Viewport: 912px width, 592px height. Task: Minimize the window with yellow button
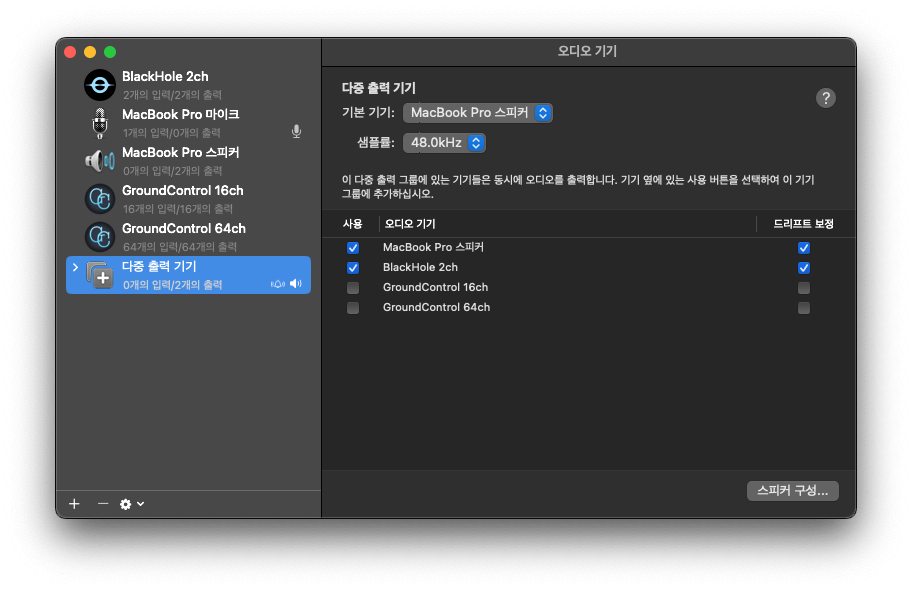tap(90, 52)
